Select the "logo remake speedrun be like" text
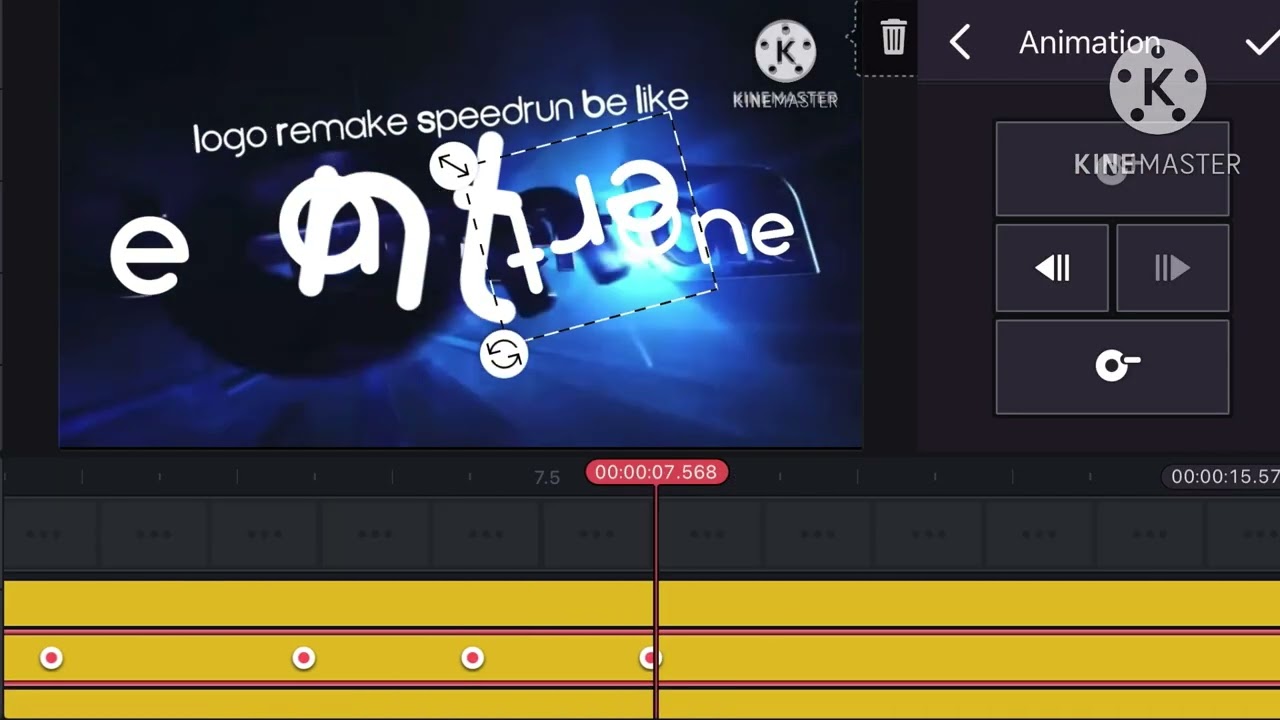The image size is (1280, 720). (441, 120)
